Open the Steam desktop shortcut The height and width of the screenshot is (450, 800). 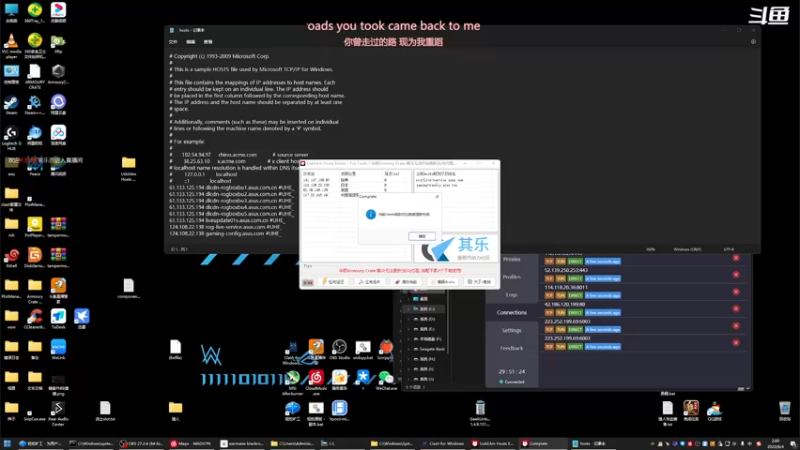(x=11, y=106)
